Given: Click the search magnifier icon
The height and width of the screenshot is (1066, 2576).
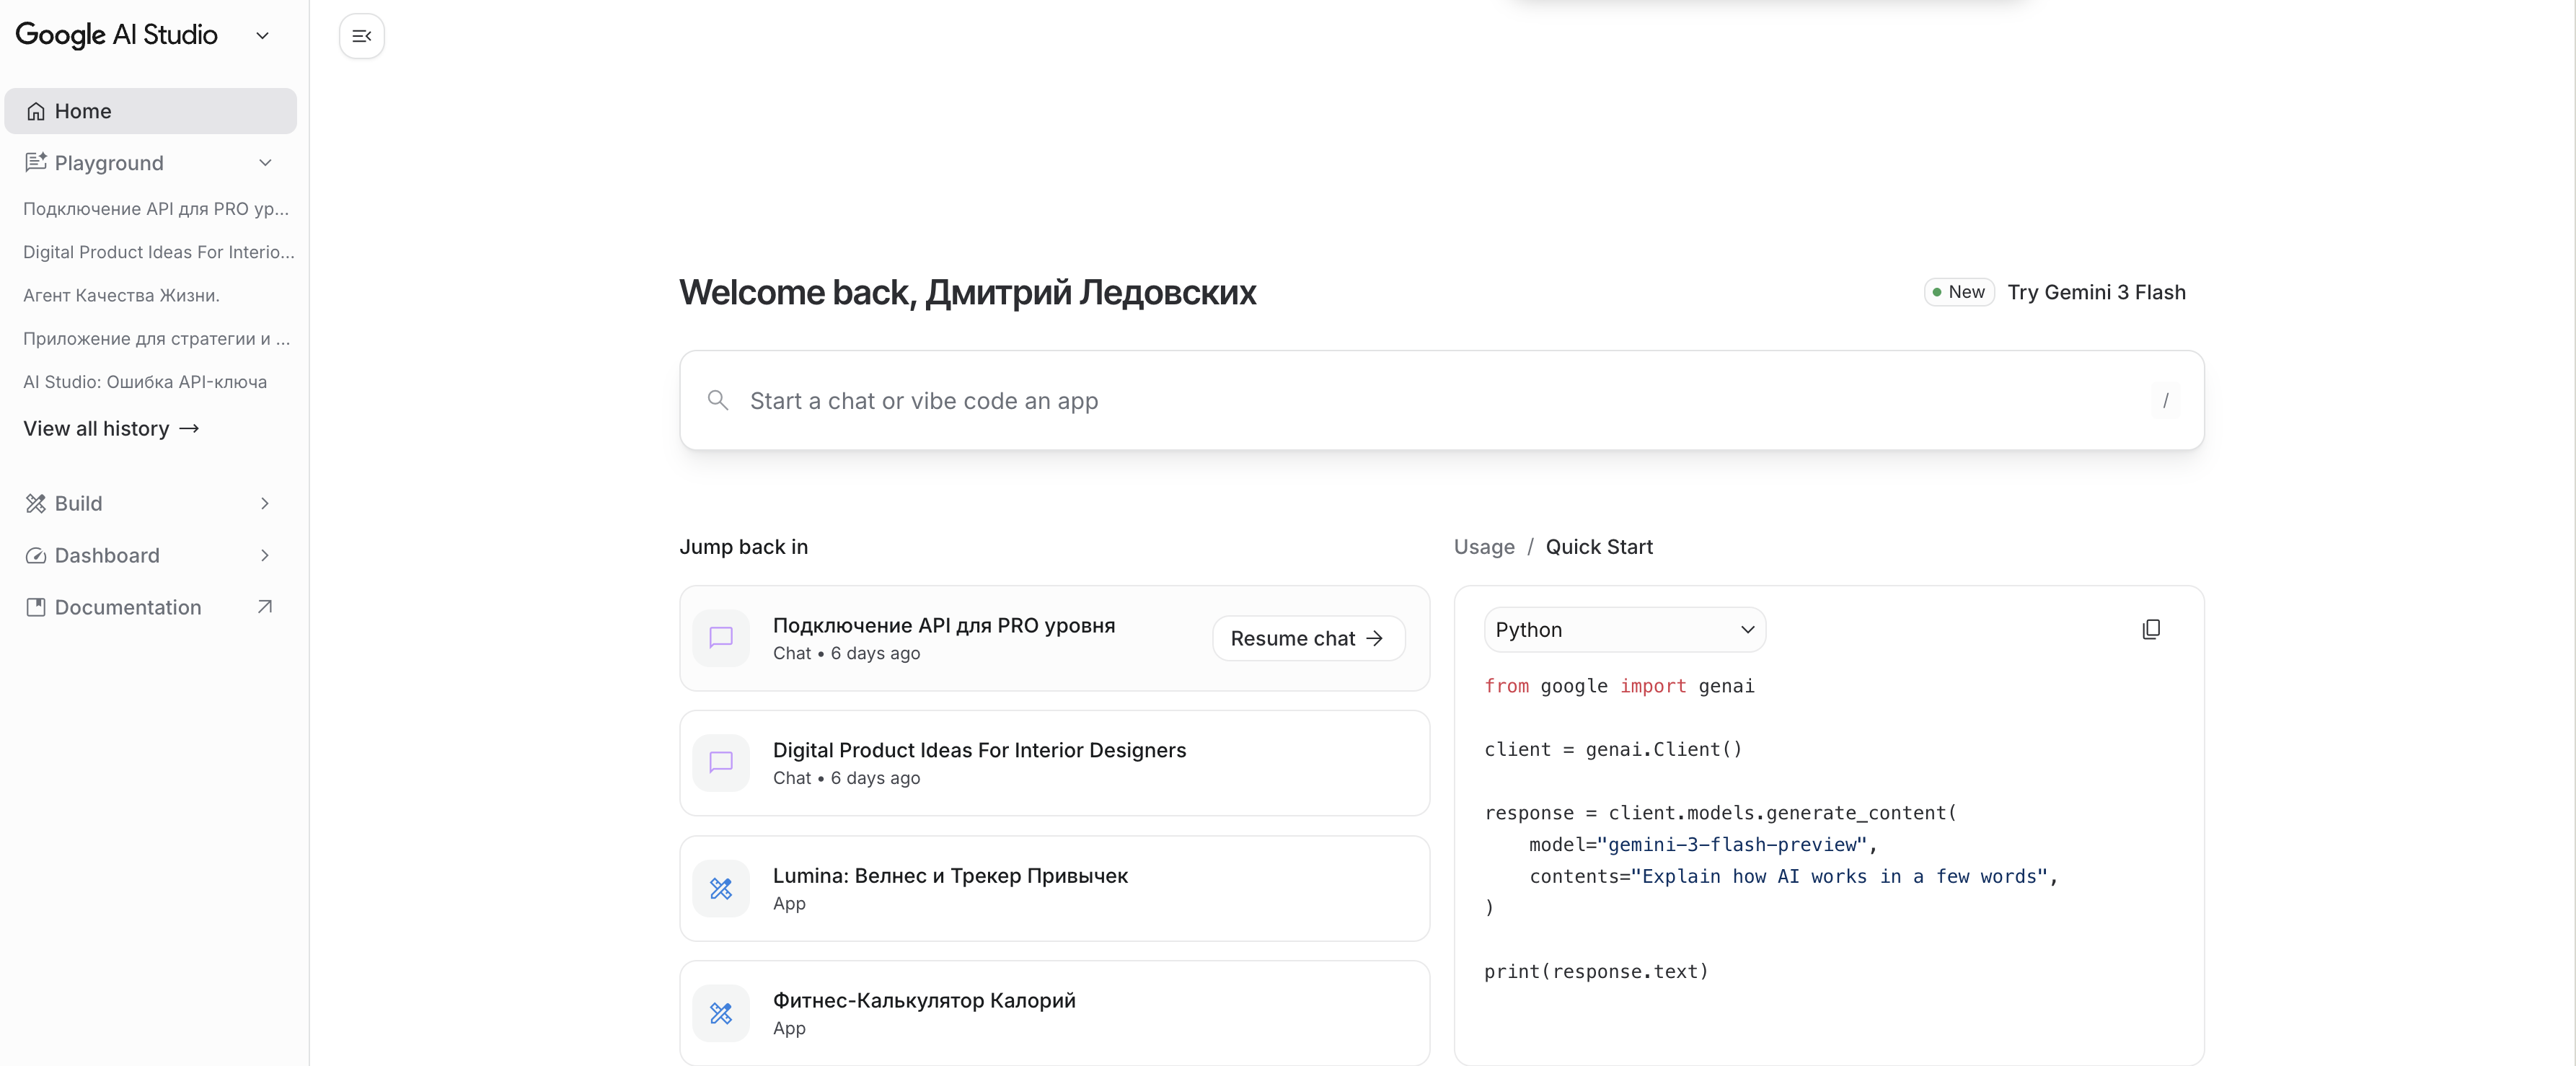Looking at the screenshot, I should [717, 400].
